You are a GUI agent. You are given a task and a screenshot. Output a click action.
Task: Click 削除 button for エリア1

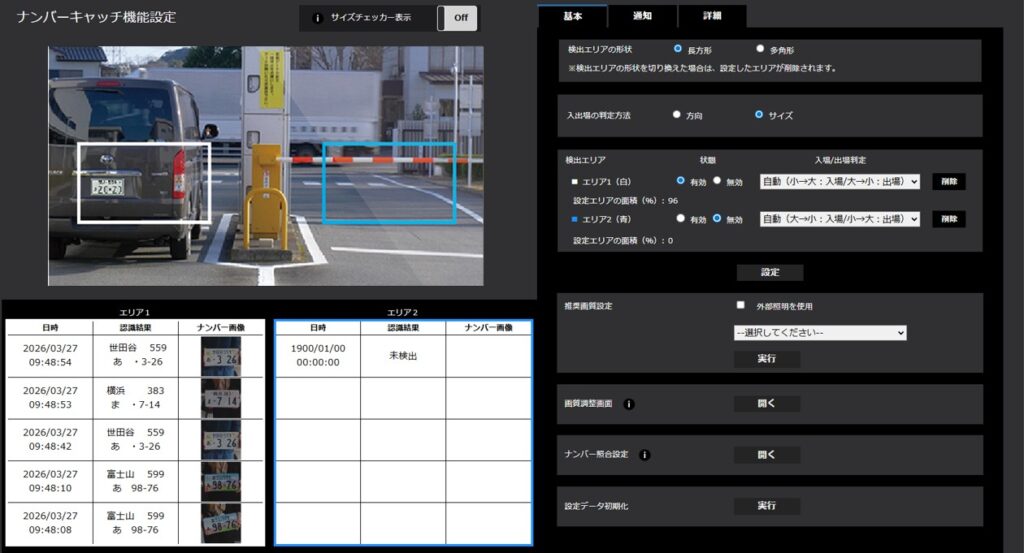tap(948, 182)
